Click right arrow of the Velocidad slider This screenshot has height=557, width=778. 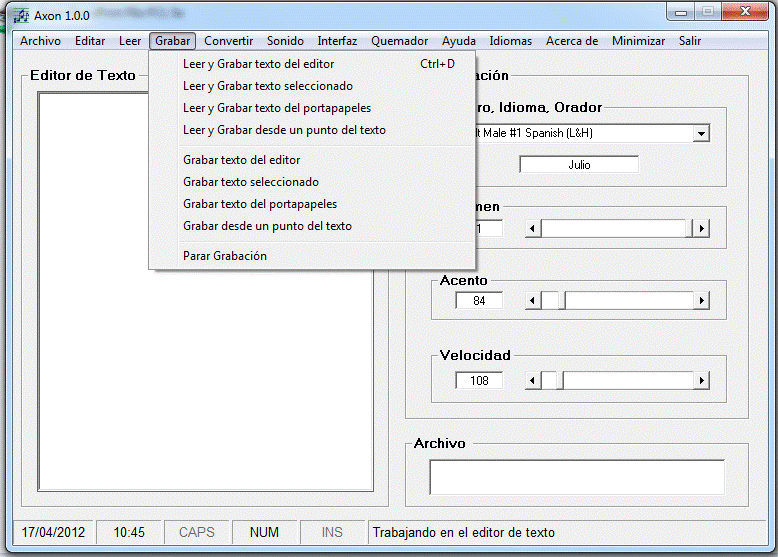click(702, 381)
